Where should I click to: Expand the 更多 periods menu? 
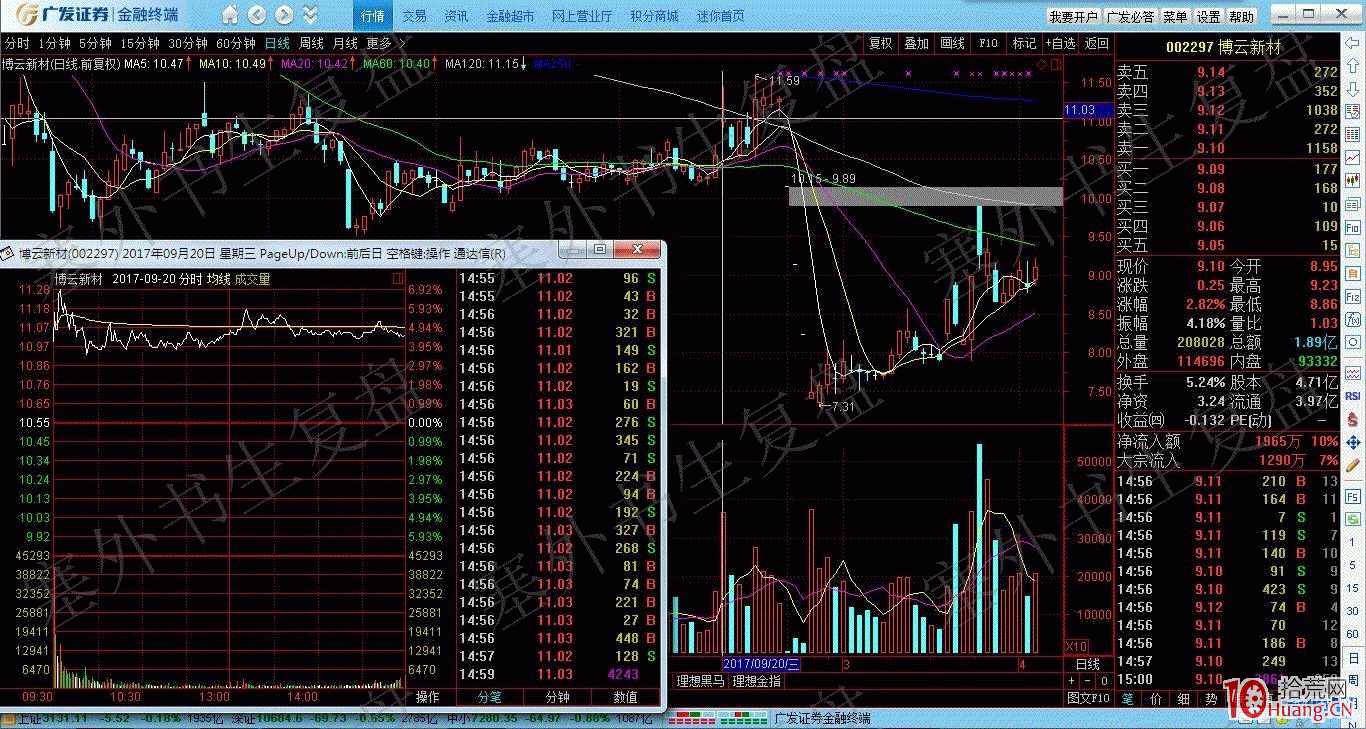pyautogui.click(x=385, y=43)
